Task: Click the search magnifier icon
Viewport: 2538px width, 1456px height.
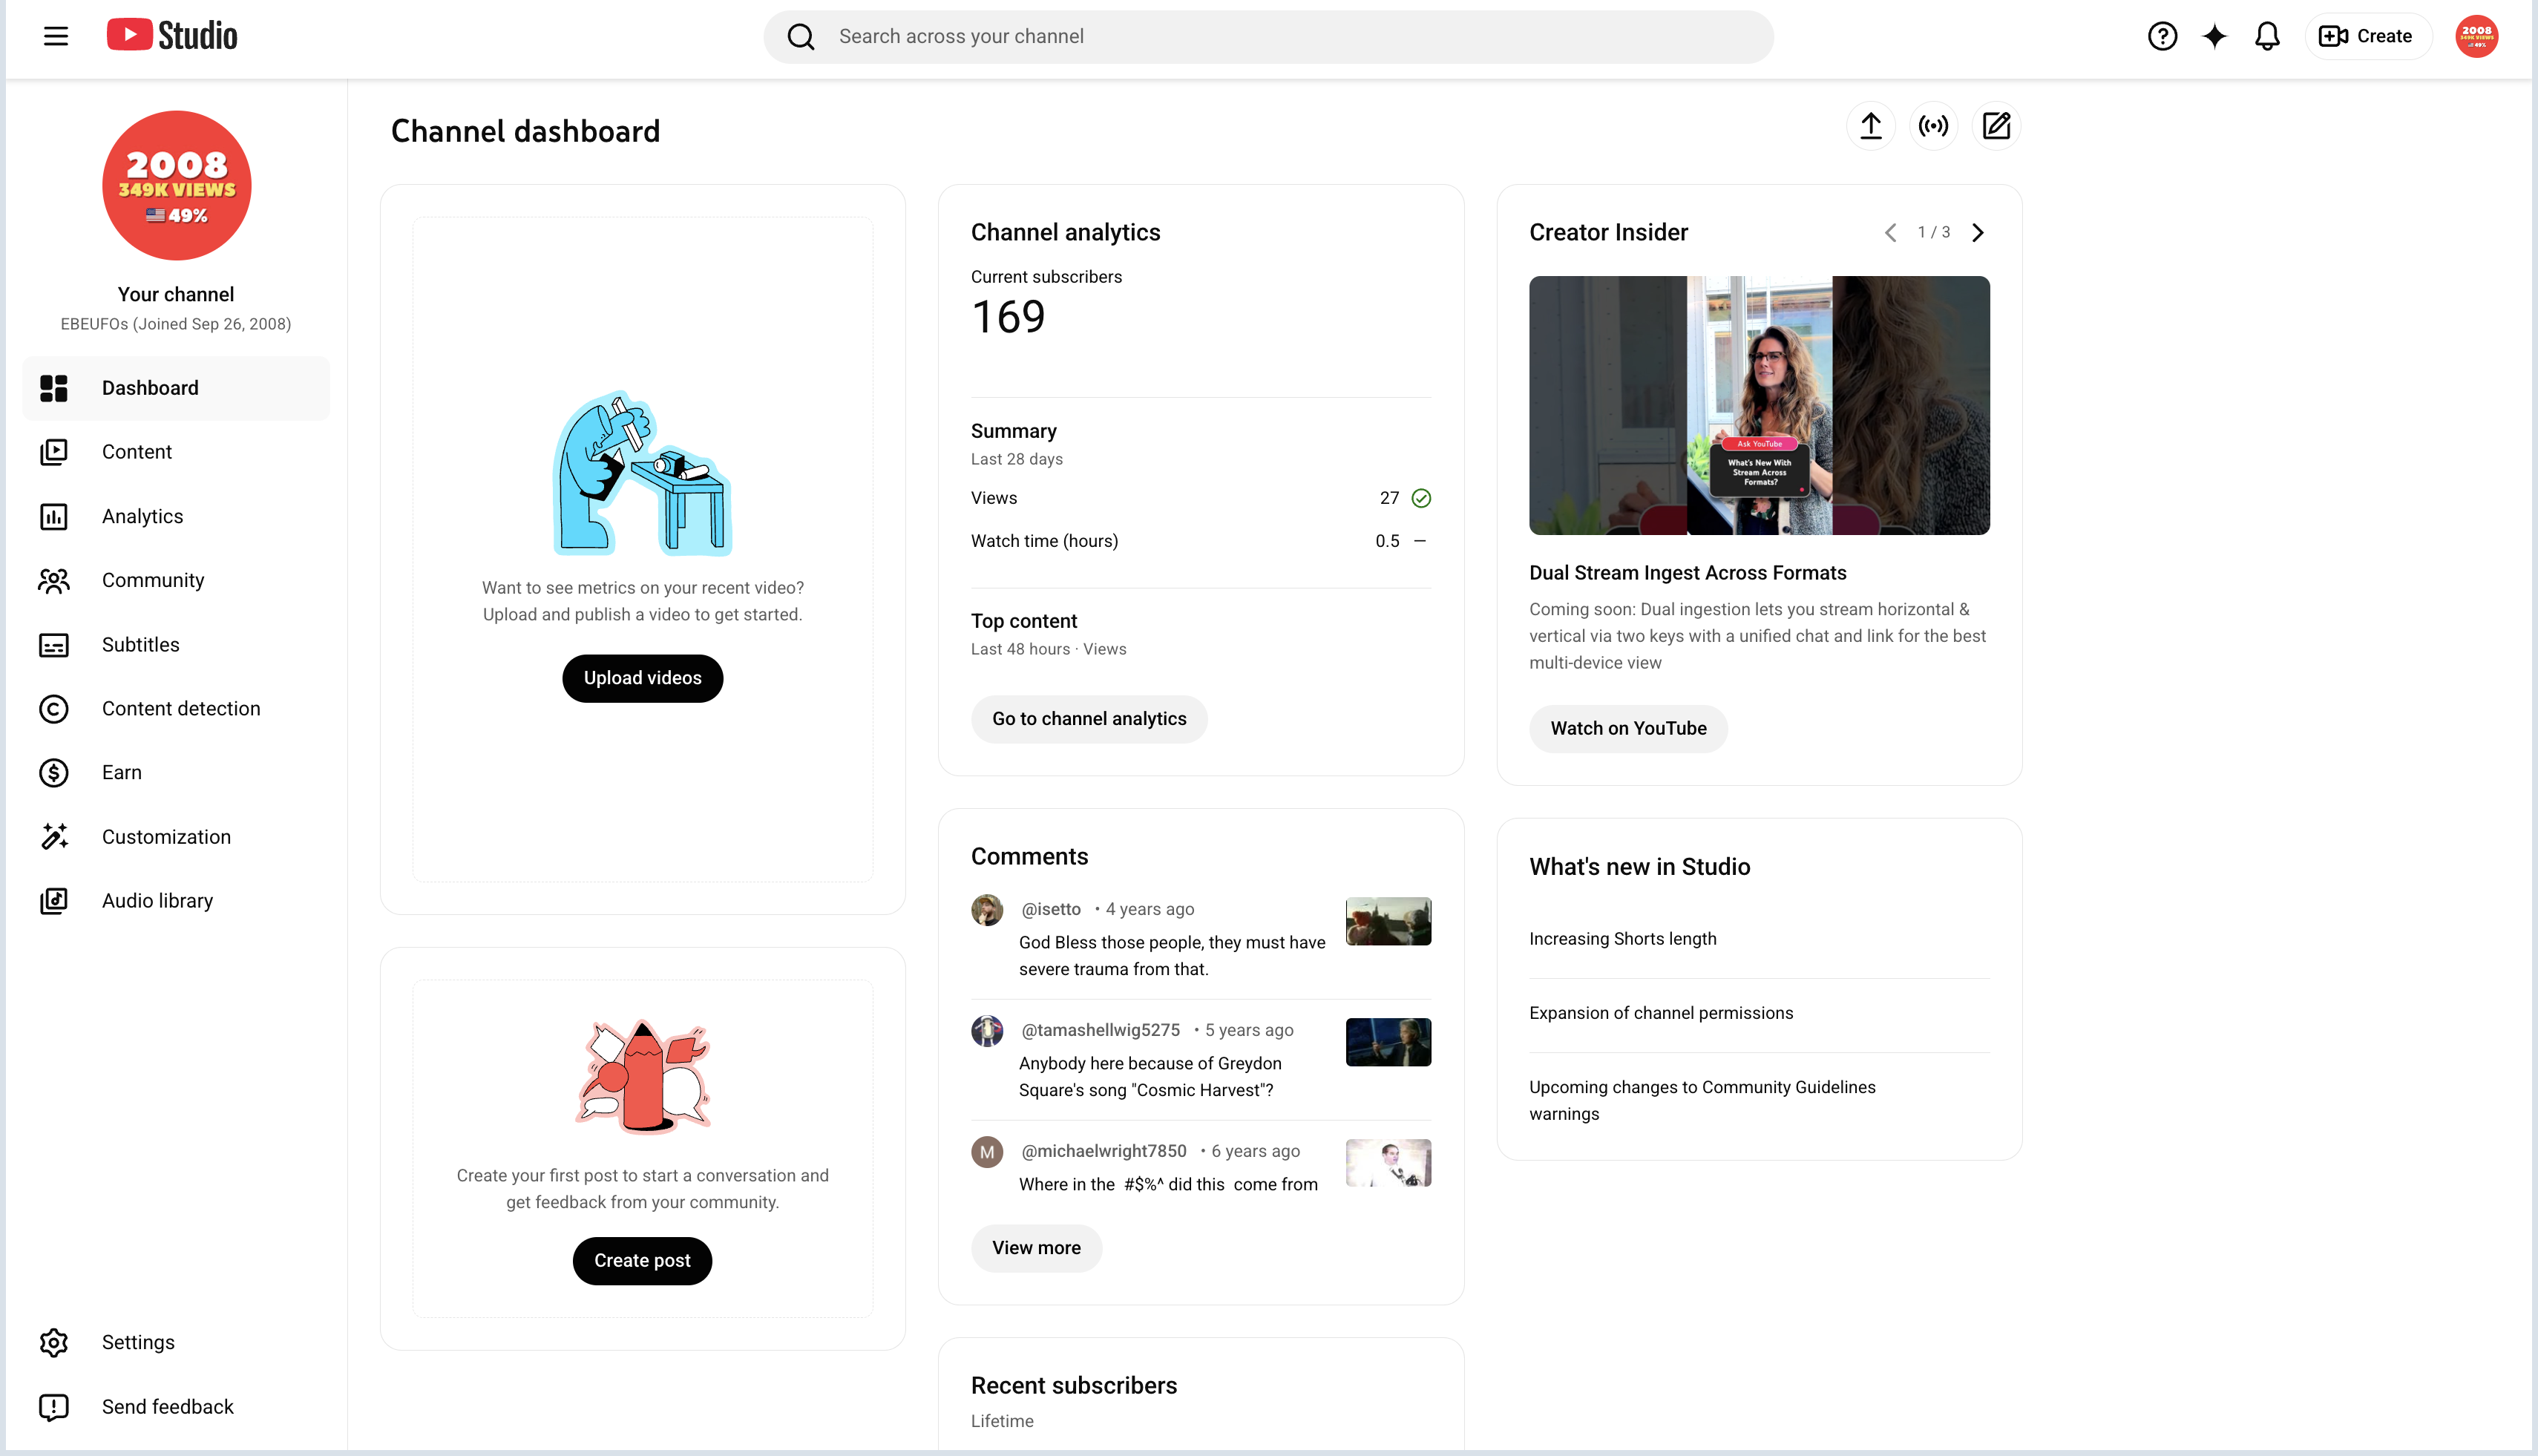Action: 801,37
